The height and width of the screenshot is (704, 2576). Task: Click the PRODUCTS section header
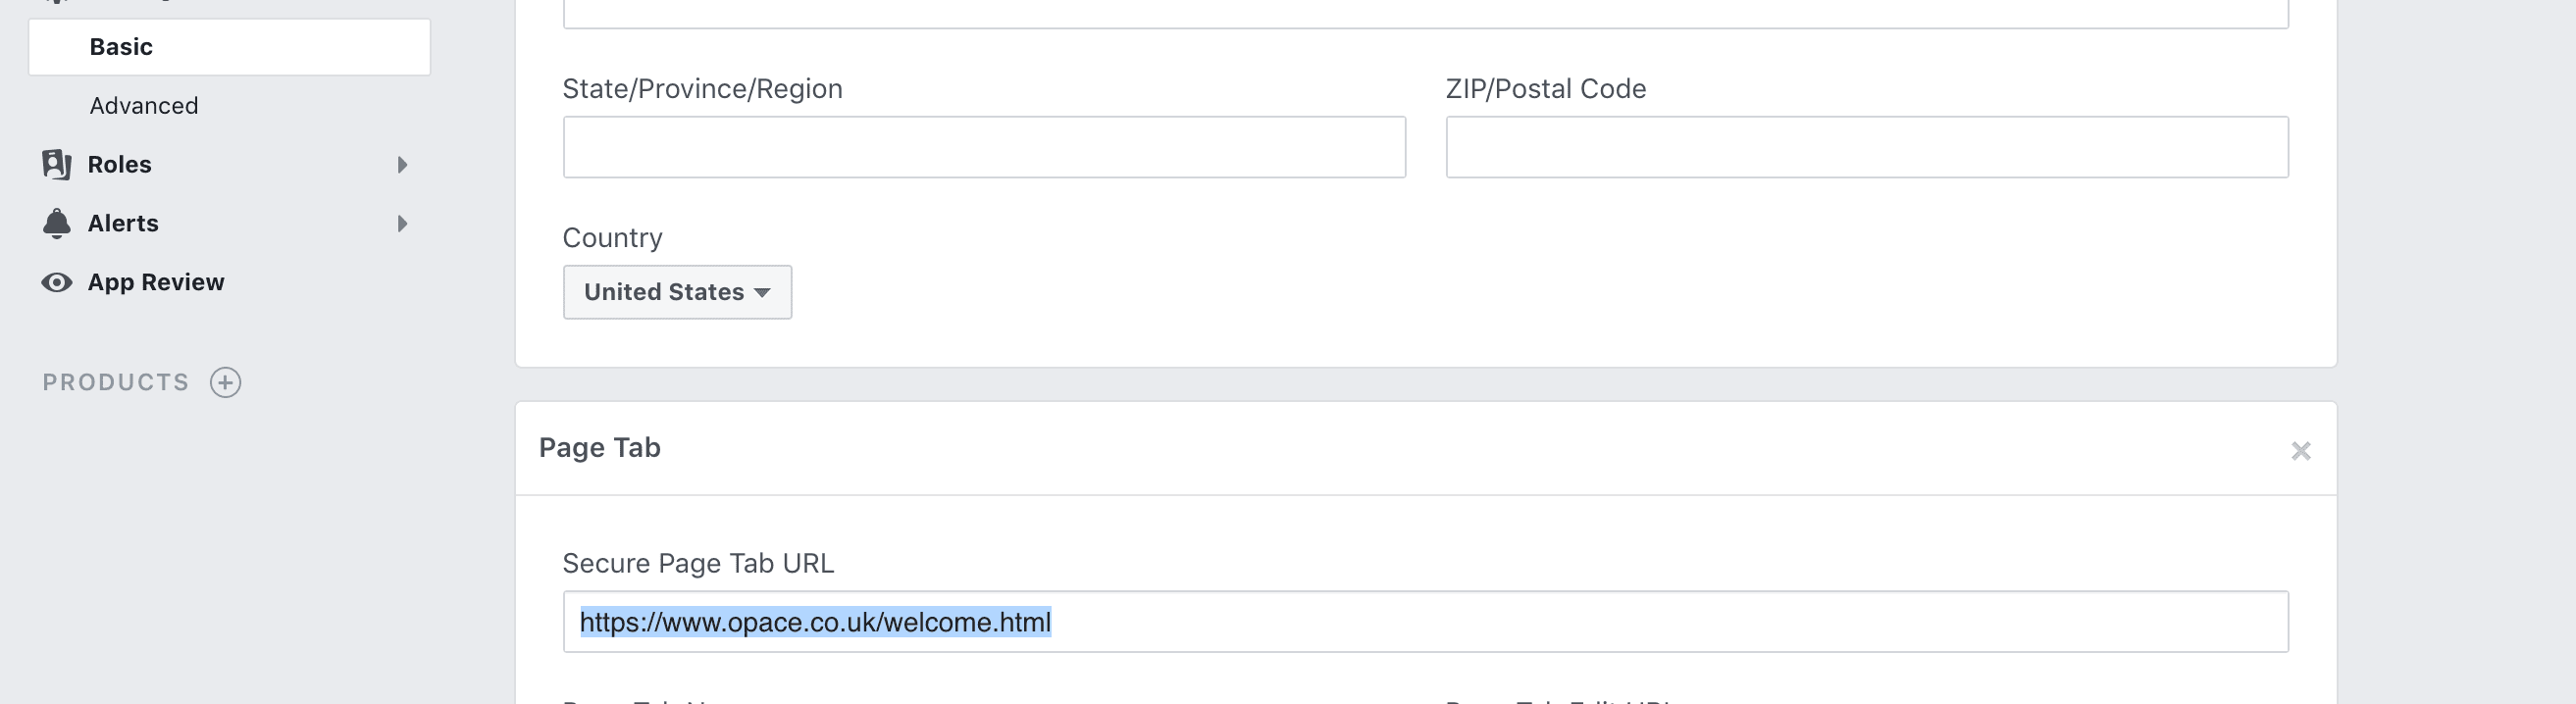(116, 382)
